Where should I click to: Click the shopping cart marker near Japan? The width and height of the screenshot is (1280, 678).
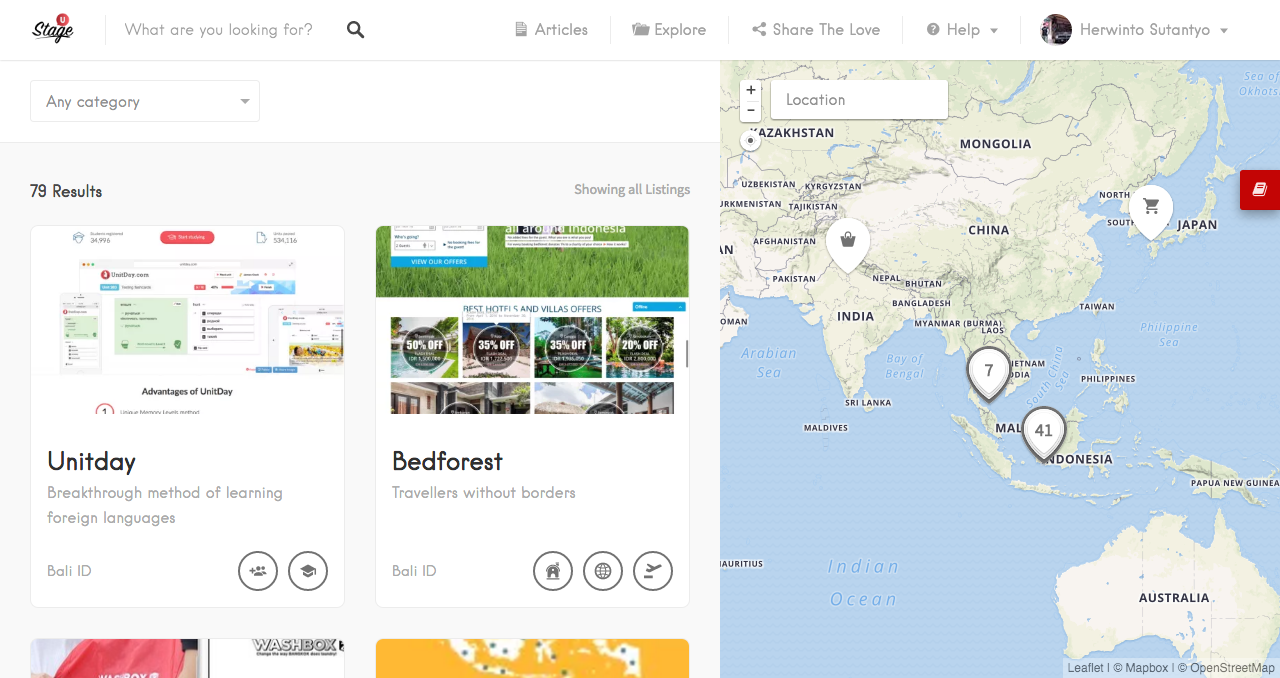(x=1151, y=210)
